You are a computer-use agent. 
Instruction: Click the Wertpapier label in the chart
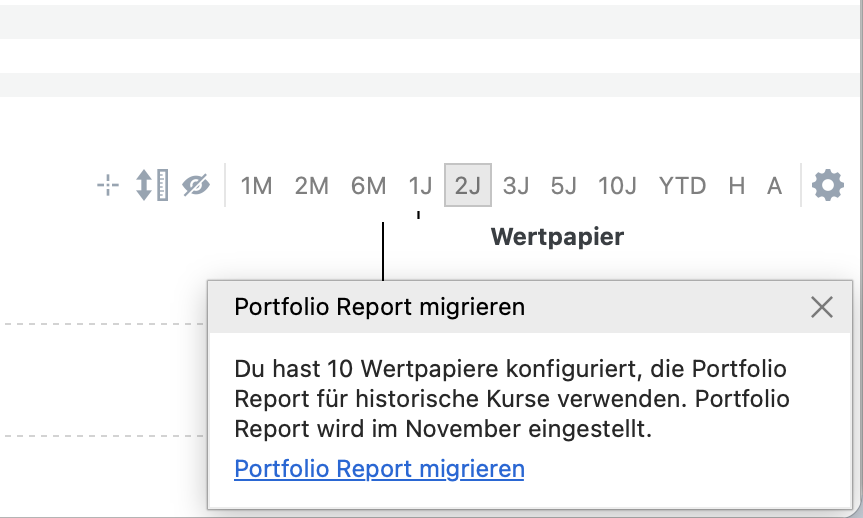[x=557, y=237]
